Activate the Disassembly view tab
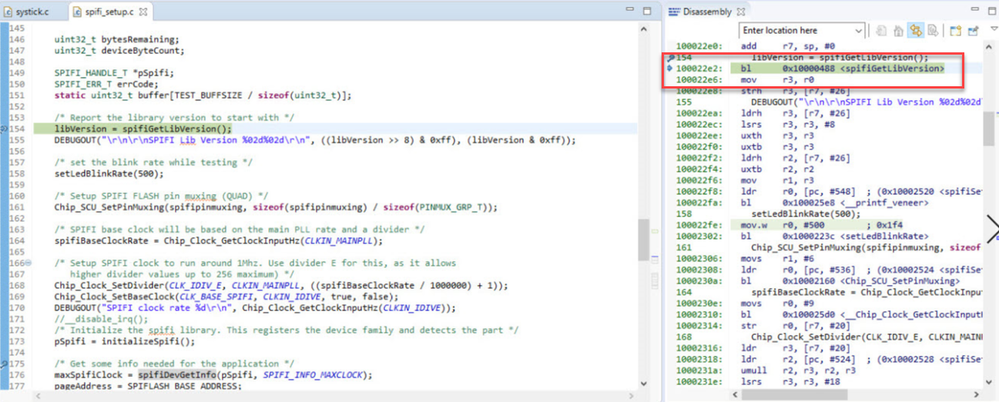This screenshot has height=402, width=999. 706,11
